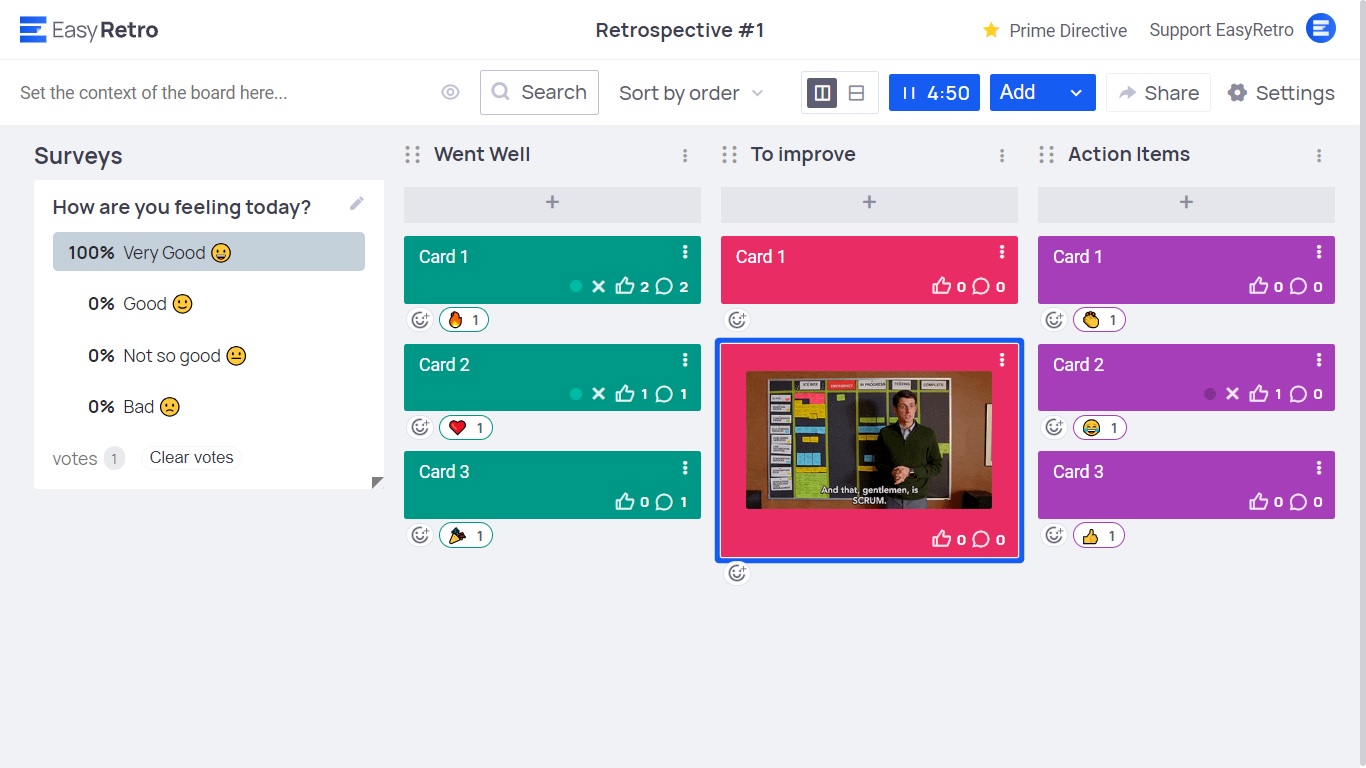
Task: Click the X icon on Went Well Card 2
Action: pyautogui.click(x=598, y=394)
